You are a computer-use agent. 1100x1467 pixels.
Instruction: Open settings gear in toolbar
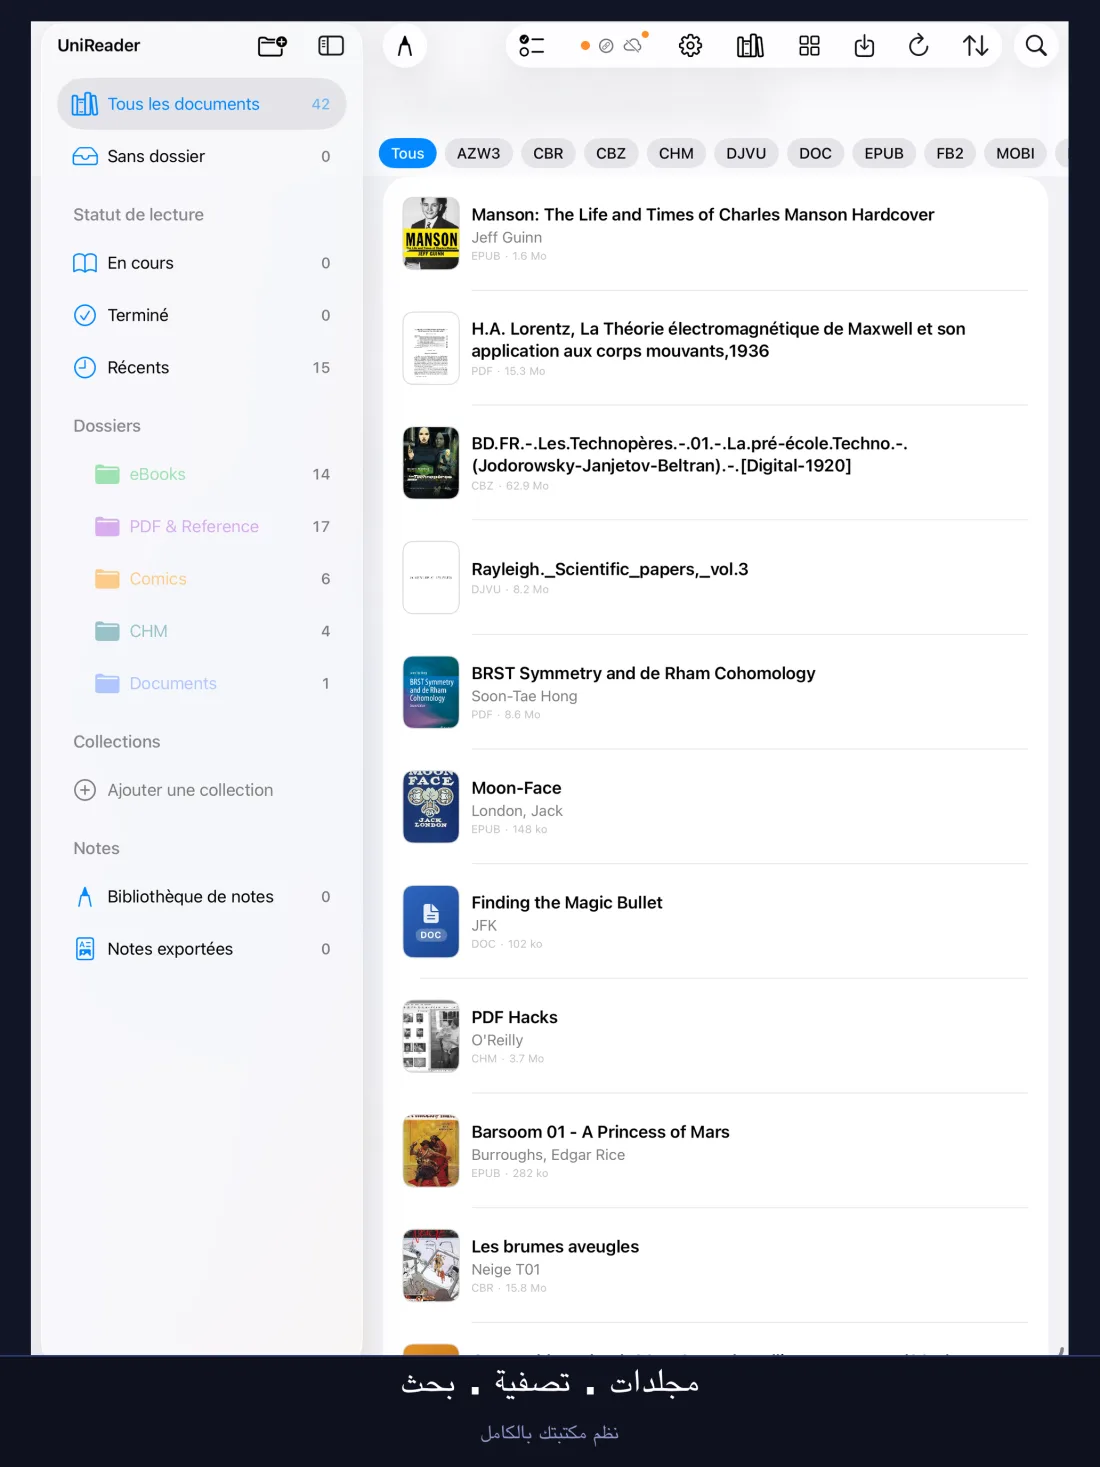pos(690,46)
